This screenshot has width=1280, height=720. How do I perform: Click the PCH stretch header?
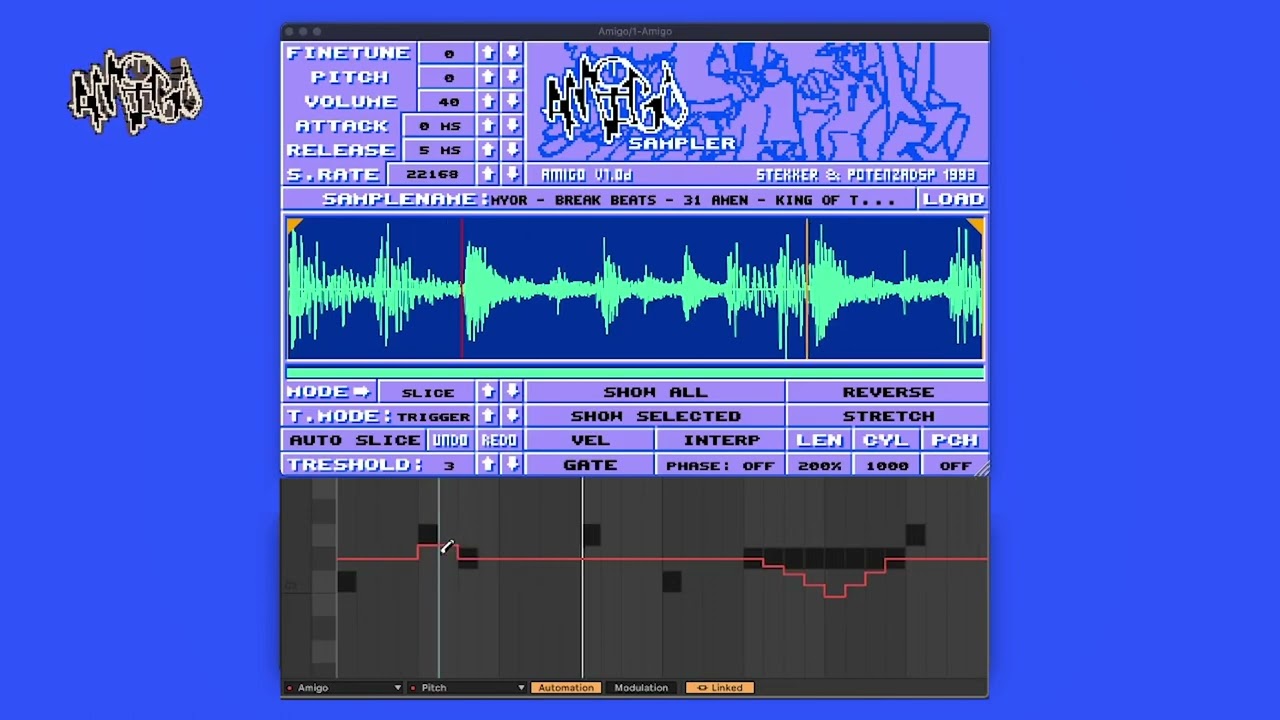[x=954, y=440]
